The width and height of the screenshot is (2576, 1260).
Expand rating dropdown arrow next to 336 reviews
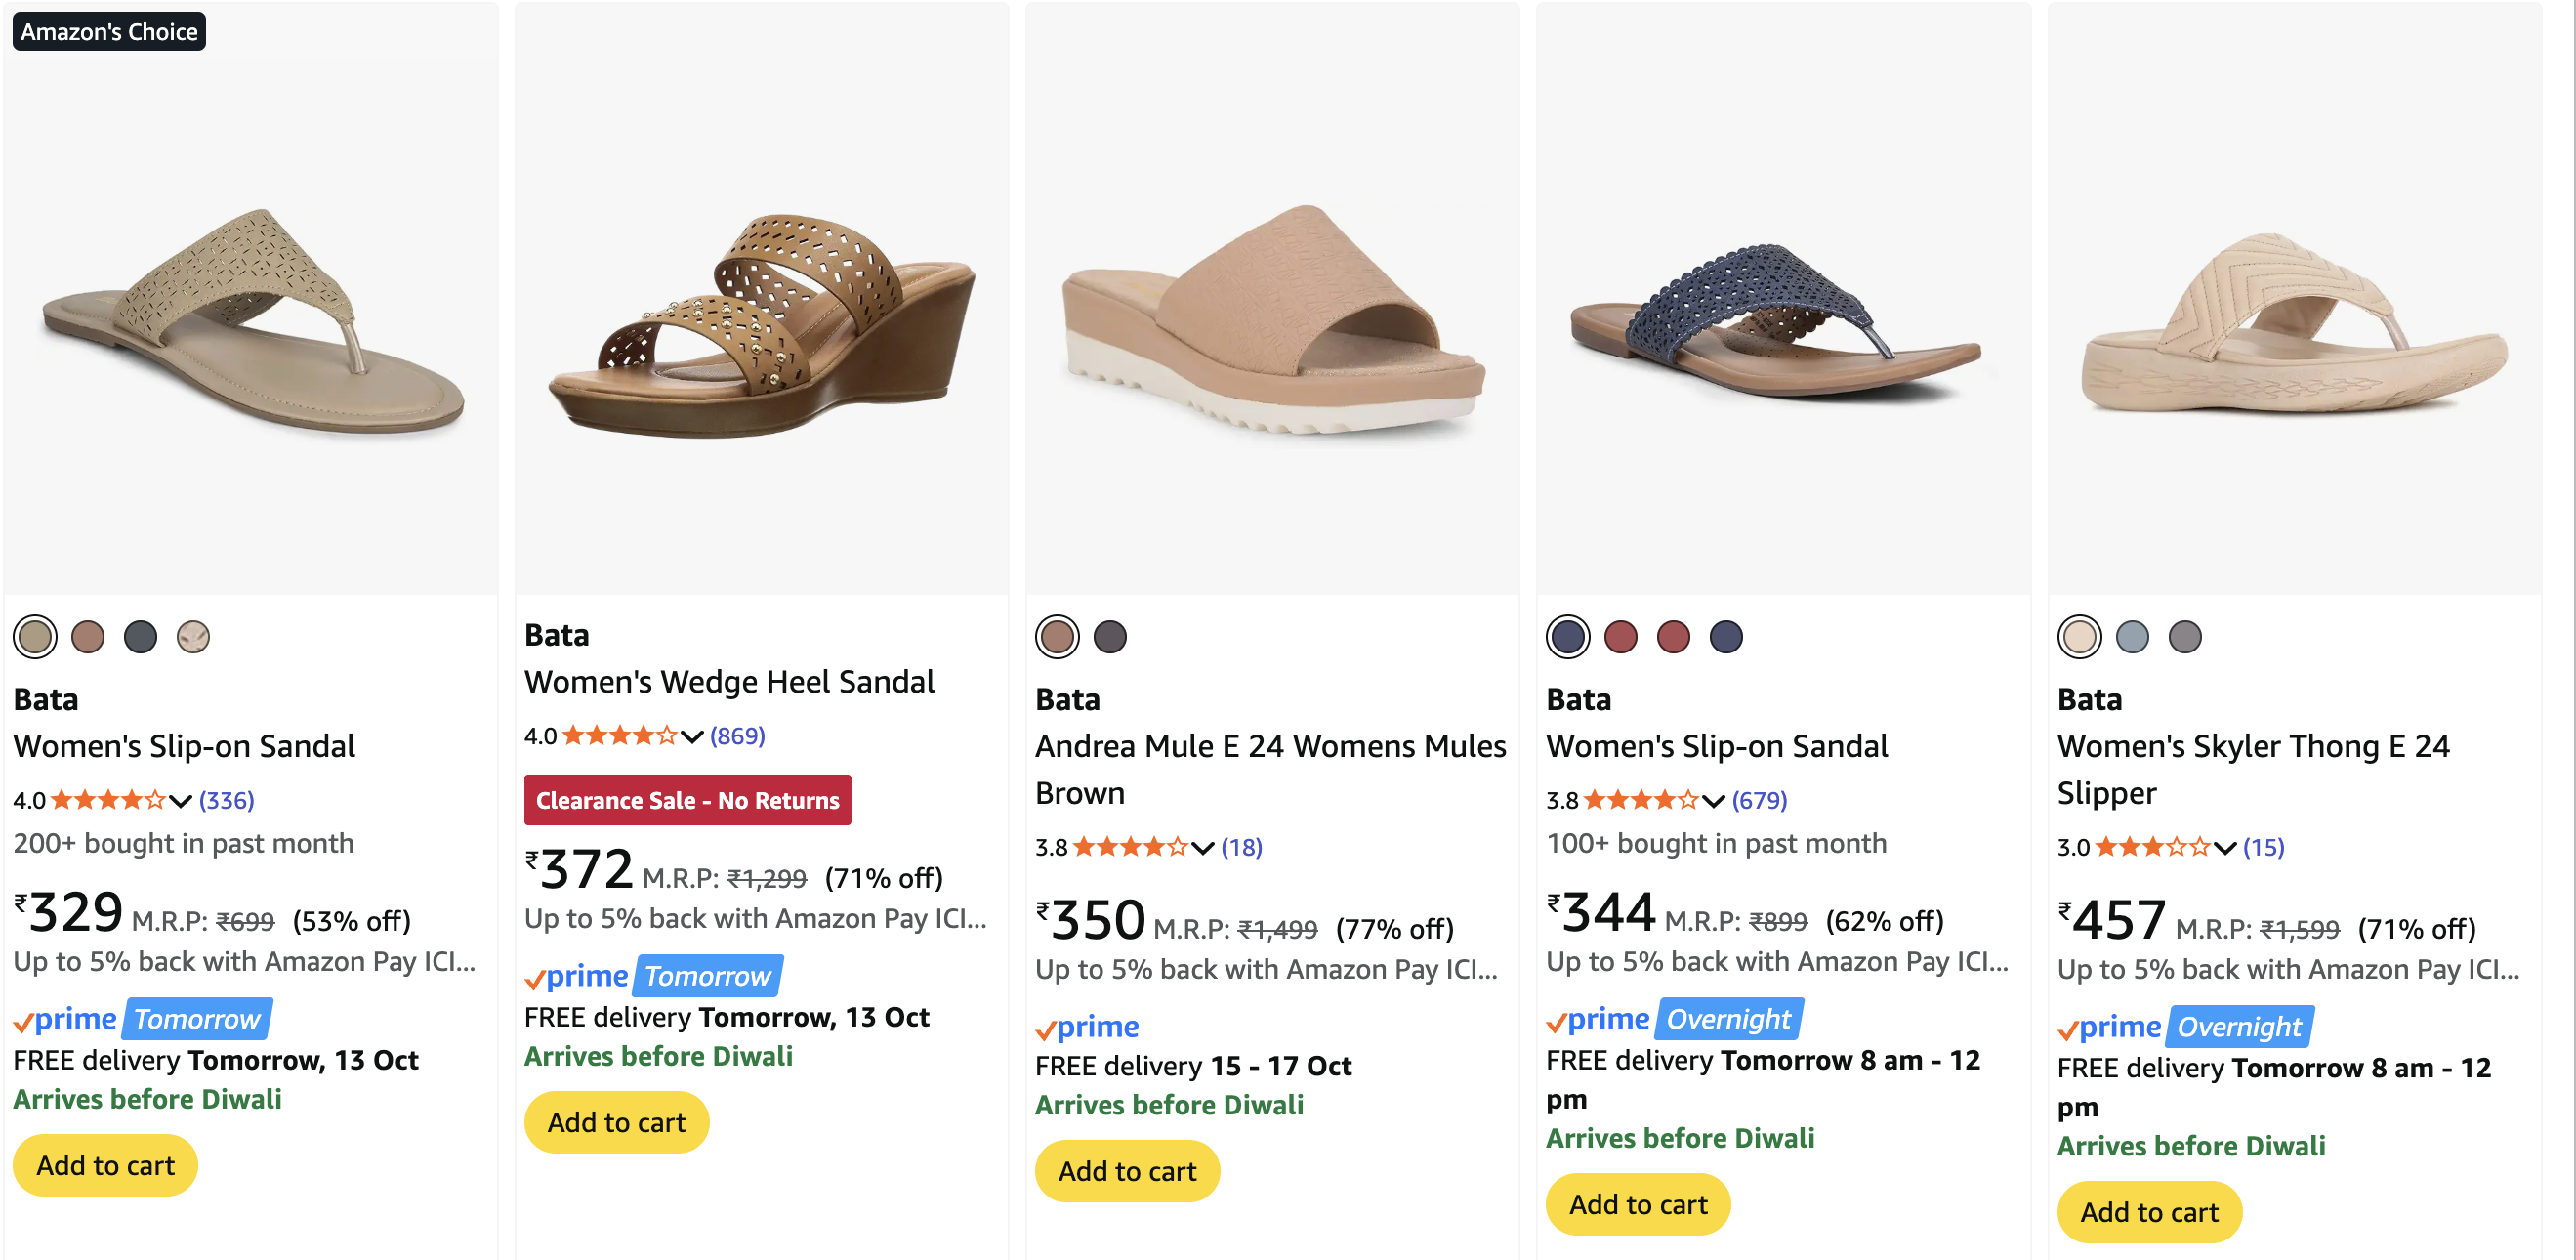click(181, 800)
